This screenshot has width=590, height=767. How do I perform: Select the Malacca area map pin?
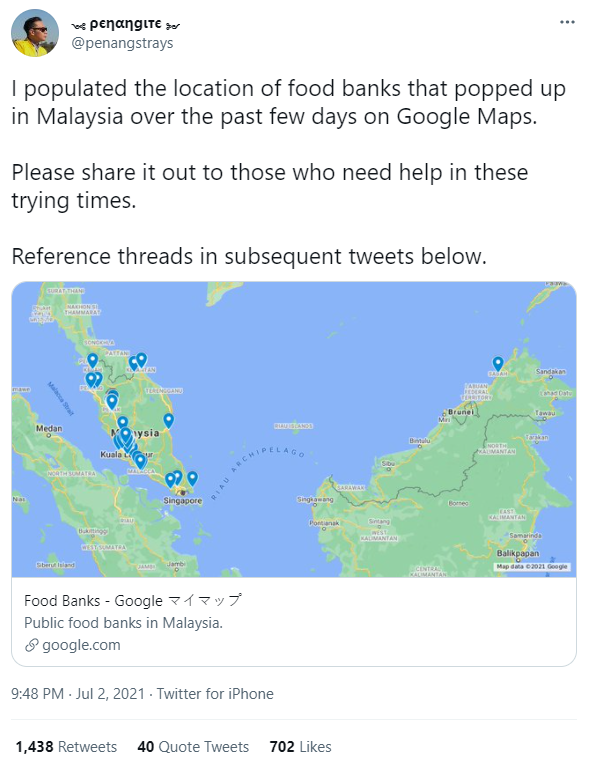point(140,461)
